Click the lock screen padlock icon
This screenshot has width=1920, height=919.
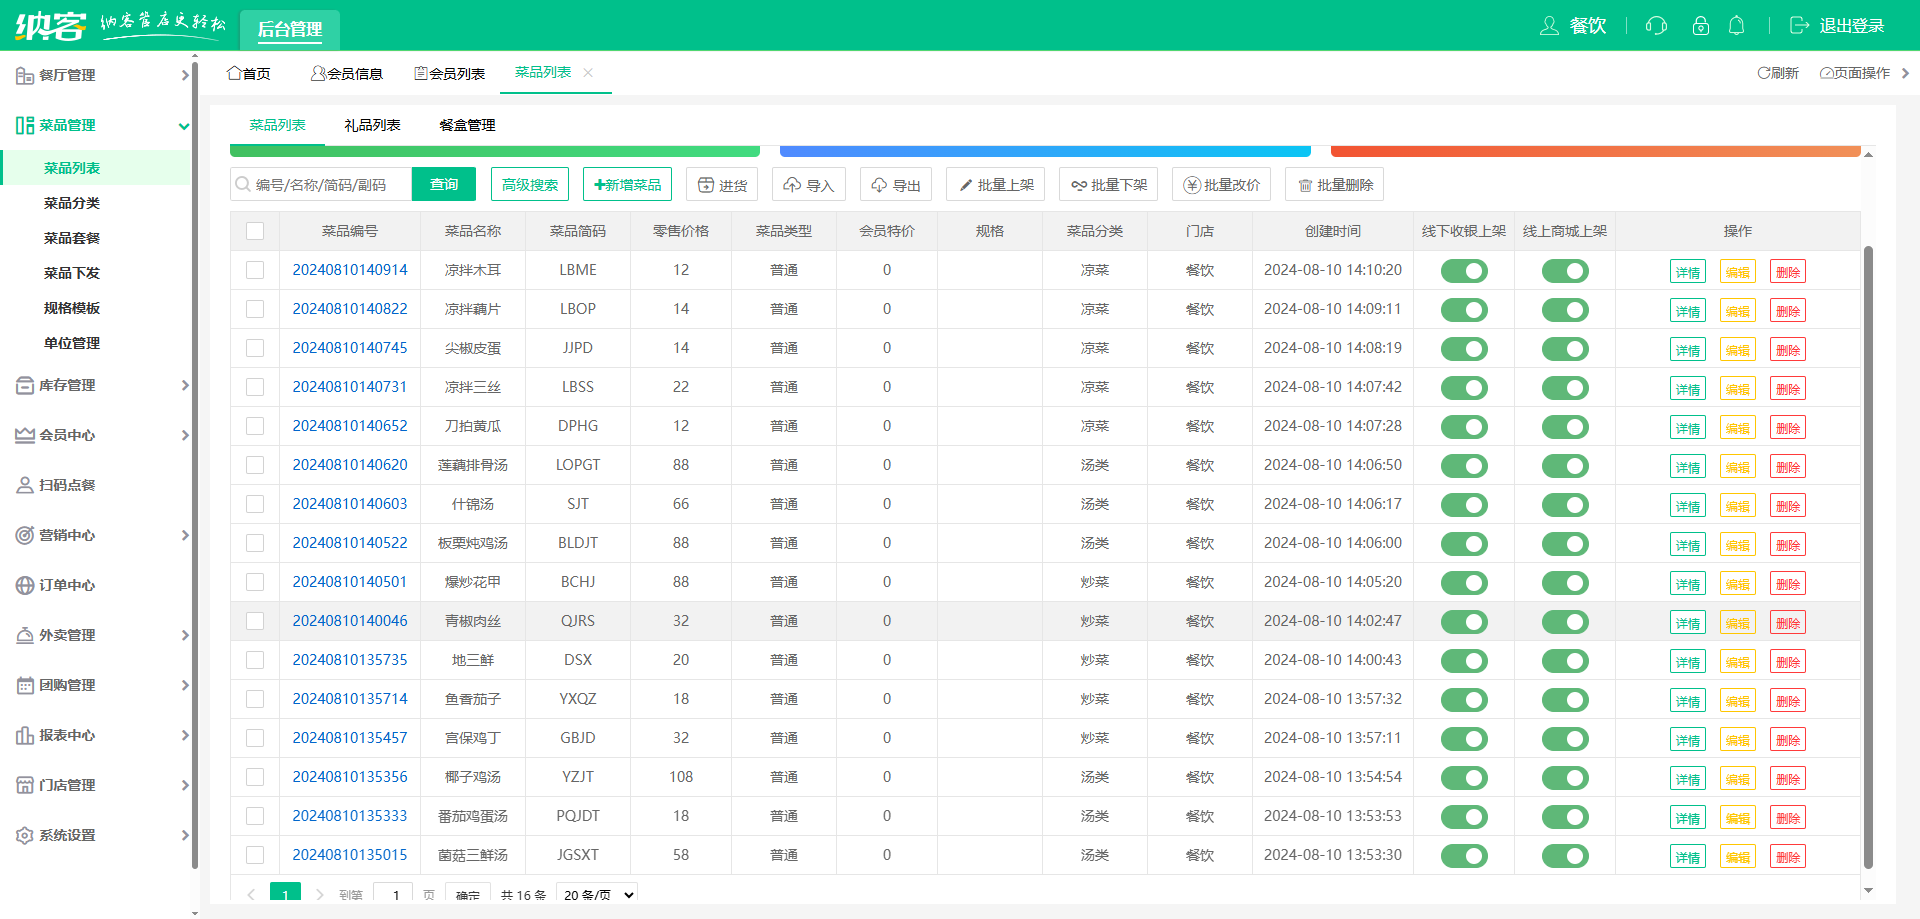(1700, 26)
